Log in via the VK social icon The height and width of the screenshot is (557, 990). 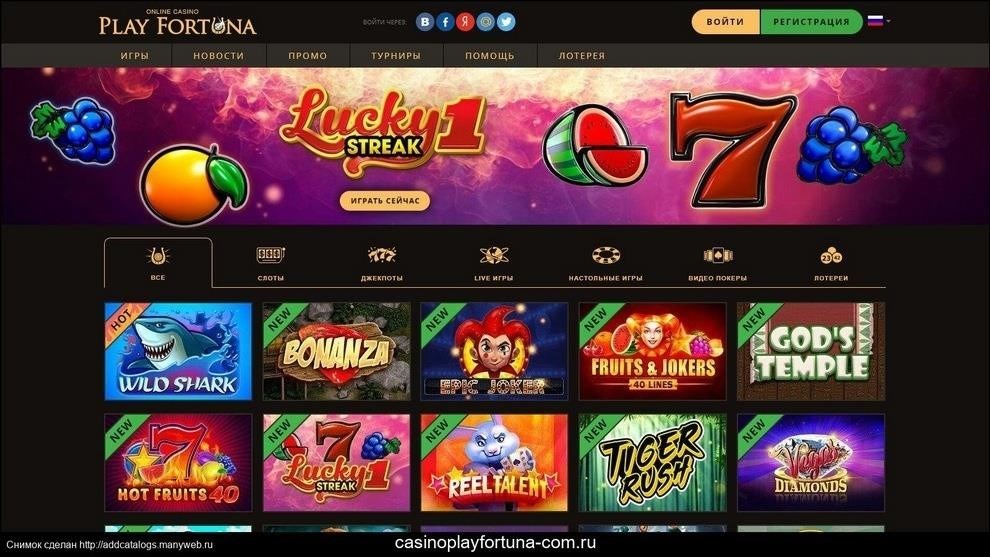pos(425,22)
